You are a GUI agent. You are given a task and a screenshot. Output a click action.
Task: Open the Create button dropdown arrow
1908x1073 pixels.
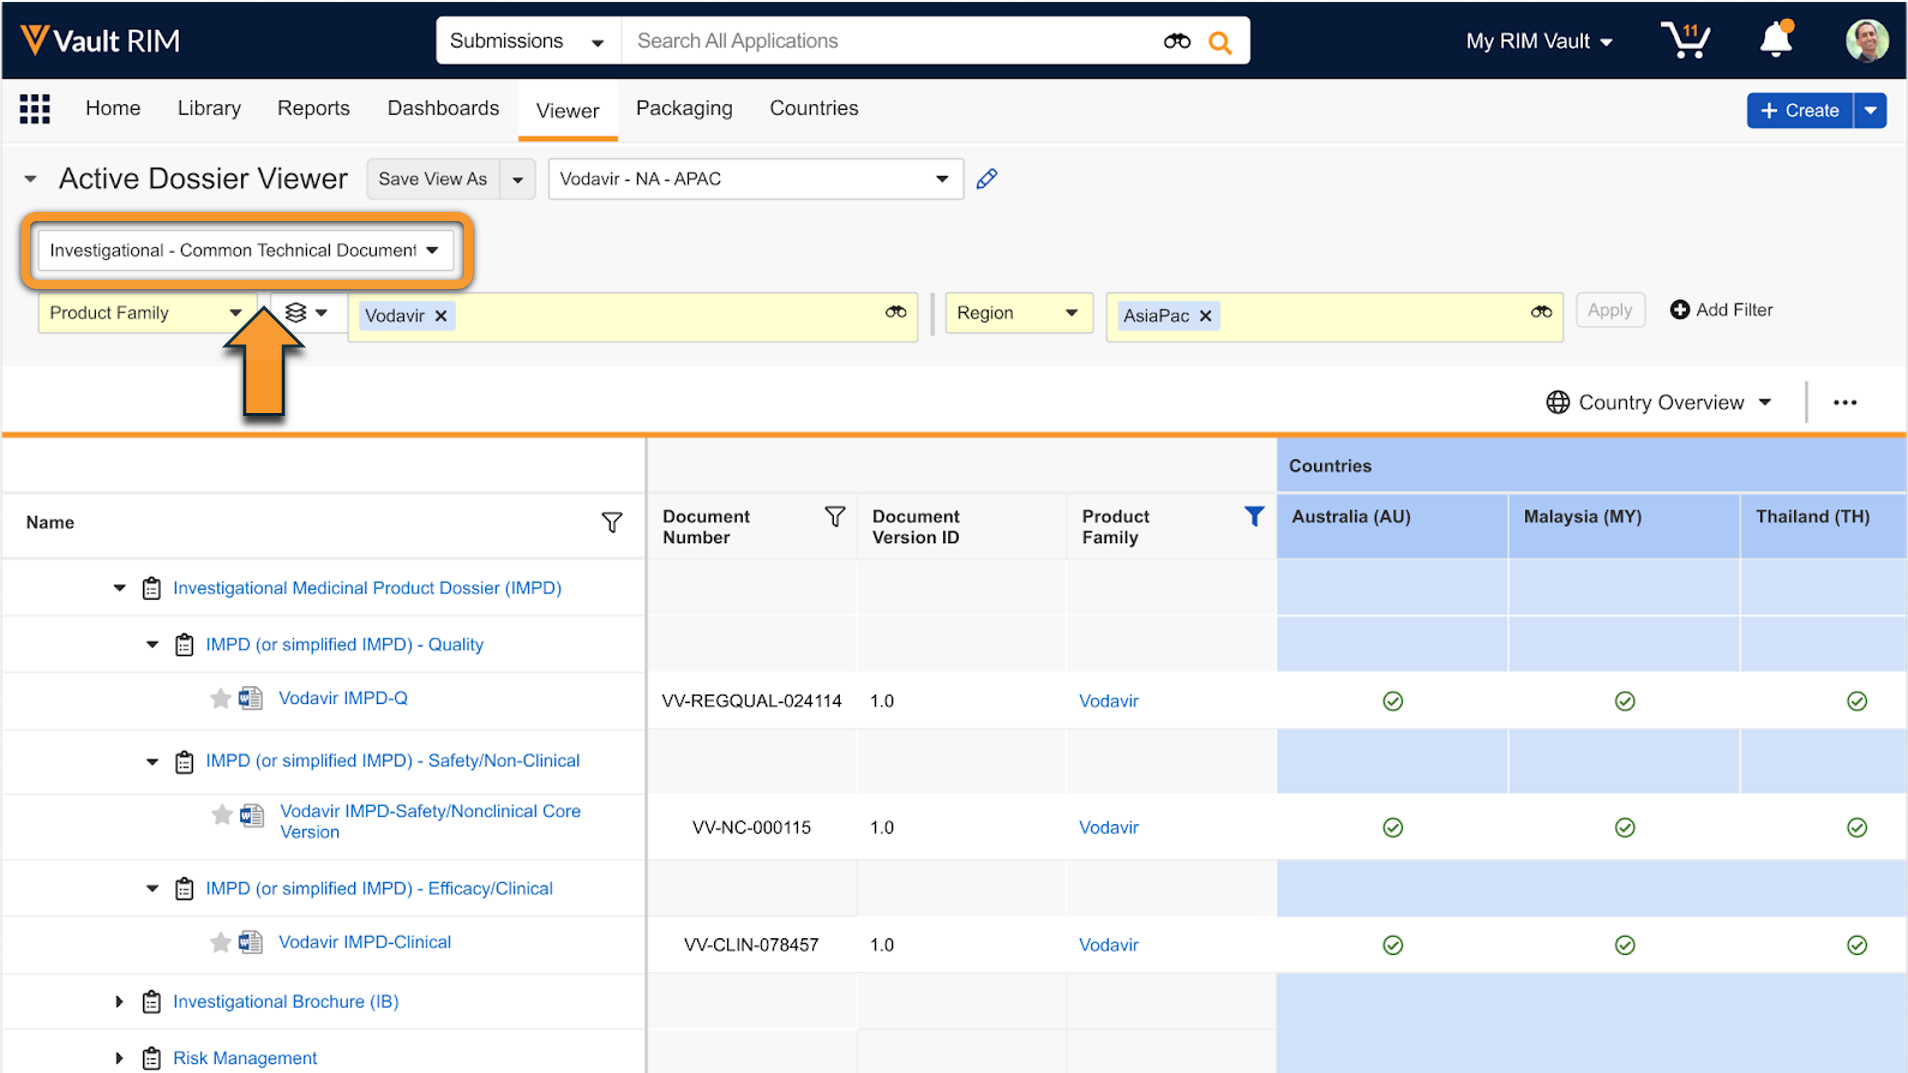[1870, 110]
